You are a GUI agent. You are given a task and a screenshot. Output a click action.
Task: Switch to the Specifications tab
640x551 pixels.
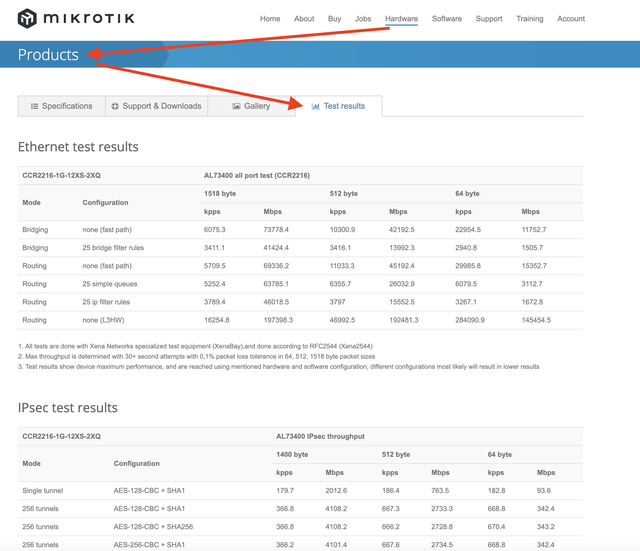(62, 106)
